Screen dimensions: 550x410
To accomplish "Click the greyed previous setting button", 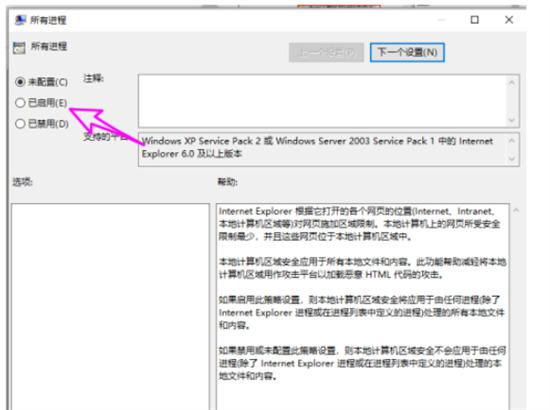I will tap(326, 53).
